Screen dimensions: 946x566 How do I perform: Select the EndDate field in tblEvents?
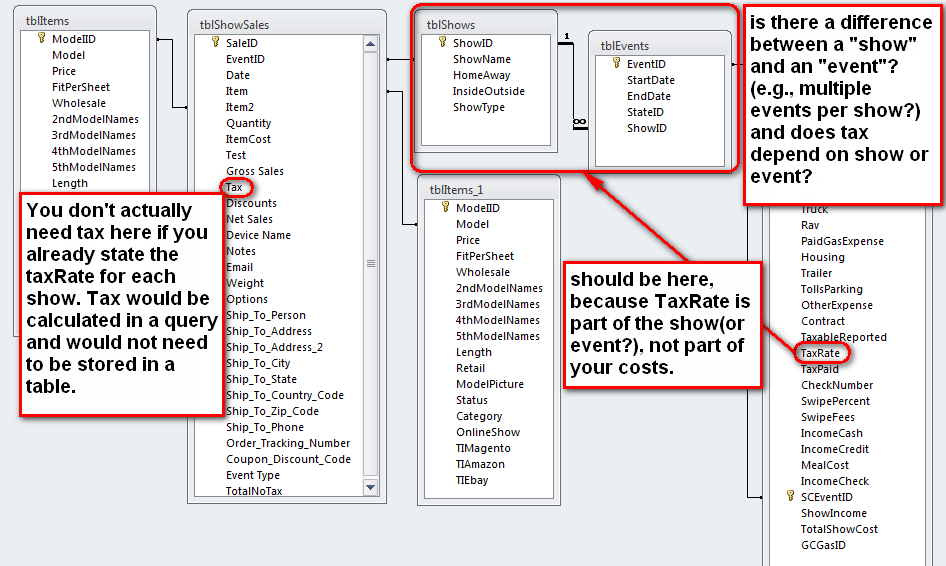649,96
